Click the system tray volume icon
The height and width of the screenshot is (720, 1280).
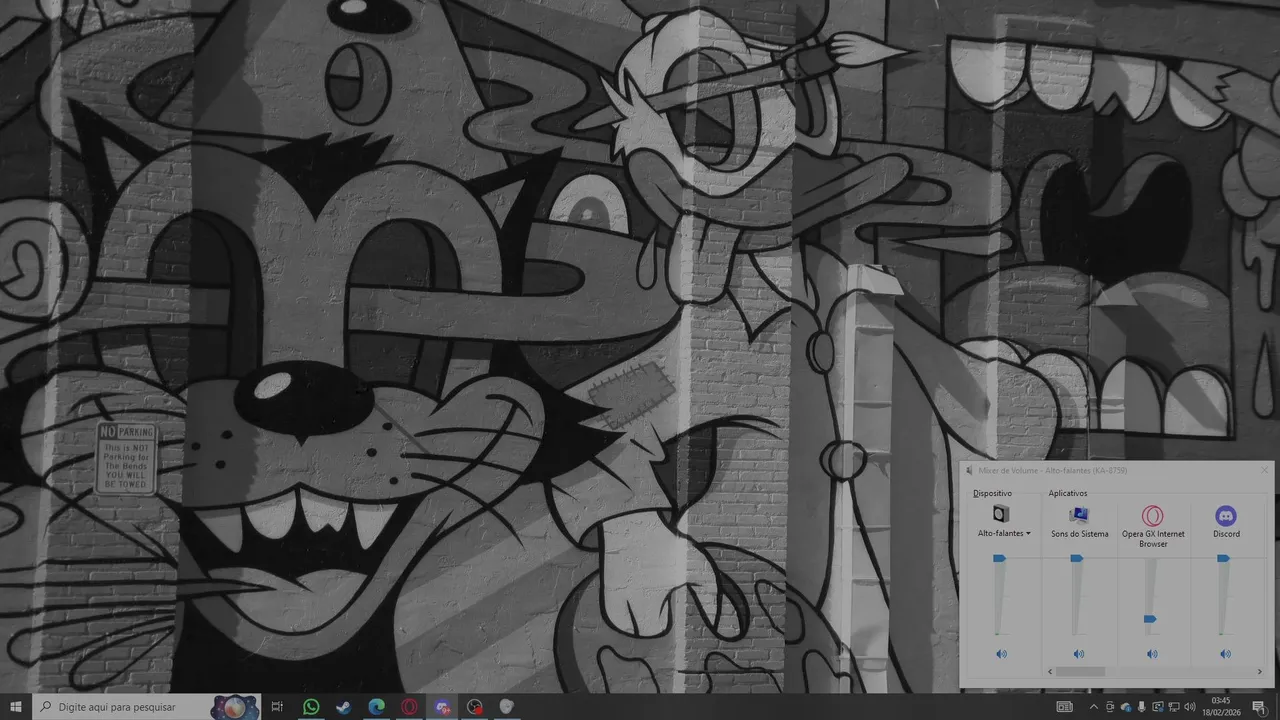1190,707
